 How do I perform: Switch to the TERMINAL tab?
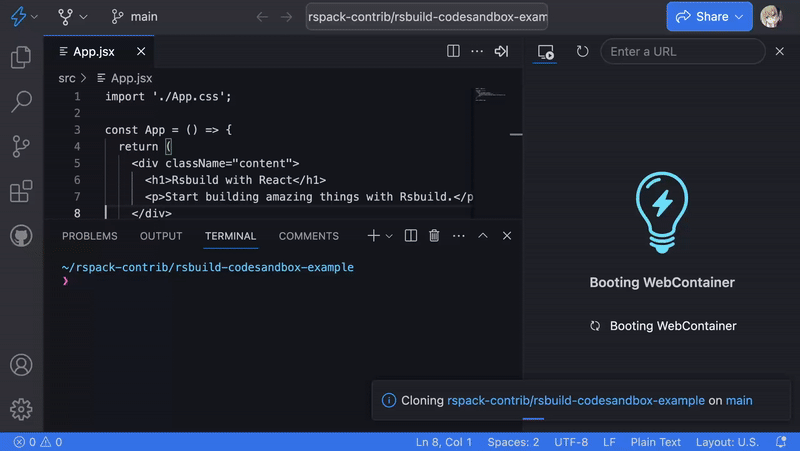point(231,236)
